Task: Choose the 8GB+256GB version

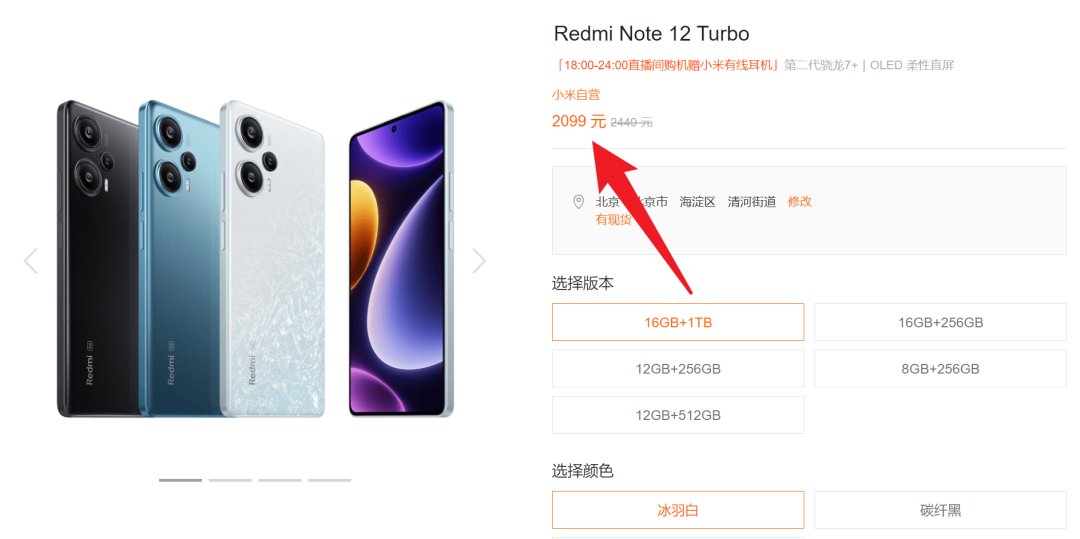Action: [x=940, y=369]
